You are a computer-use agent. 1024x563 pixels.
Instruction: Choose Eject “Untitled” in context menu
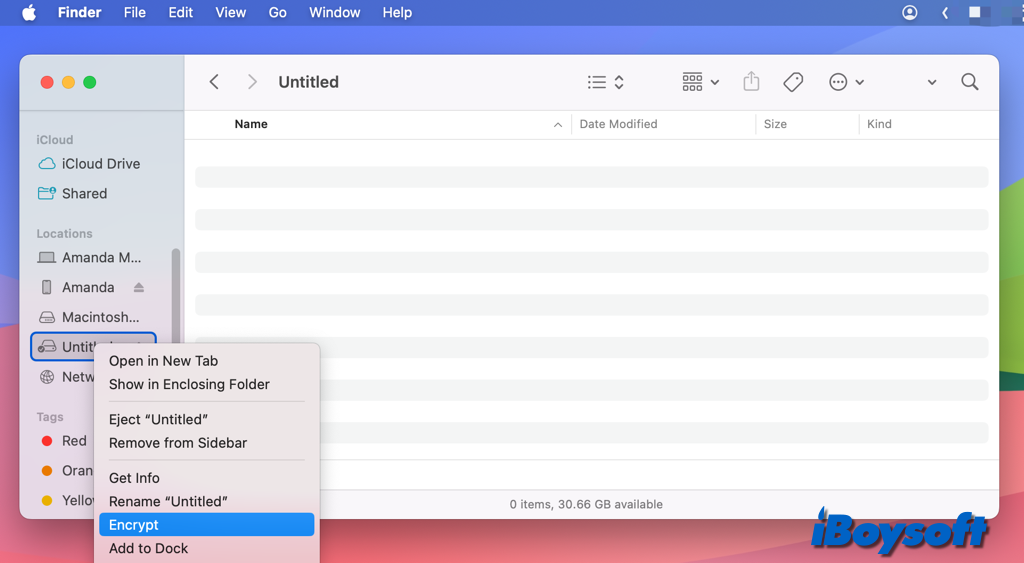pos(158,420)
